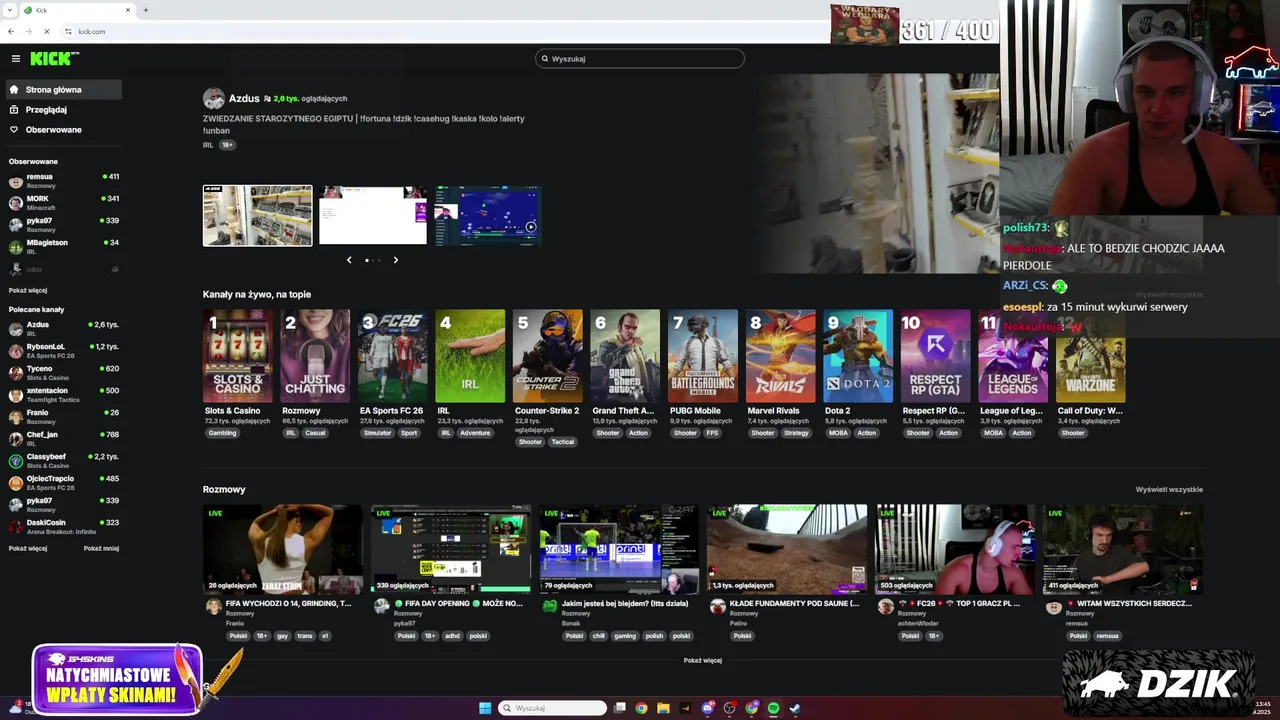Select the Strona główna sidebar item
Viewport: 1280px width, 720px height.
coord(64,90)
